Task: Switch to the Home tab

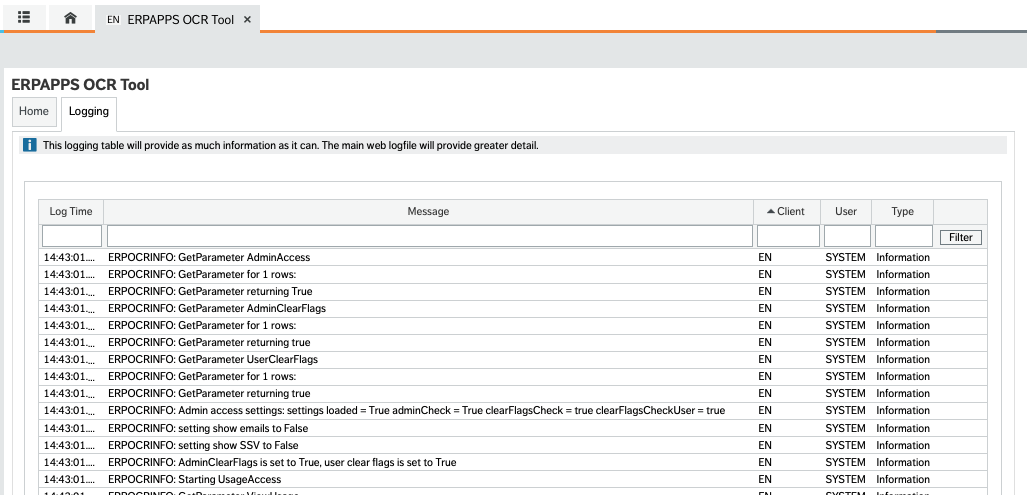Action: coord(34,112)
